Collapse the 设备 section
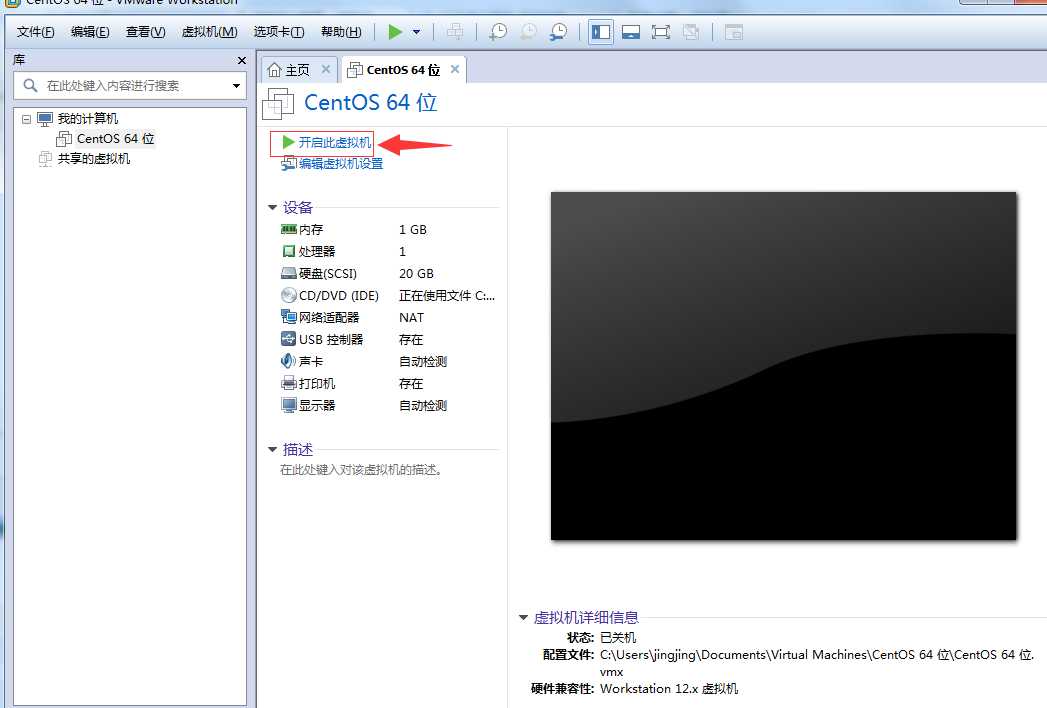The width and height of the screenshot is (1047, 708). (x=272, y=208)
